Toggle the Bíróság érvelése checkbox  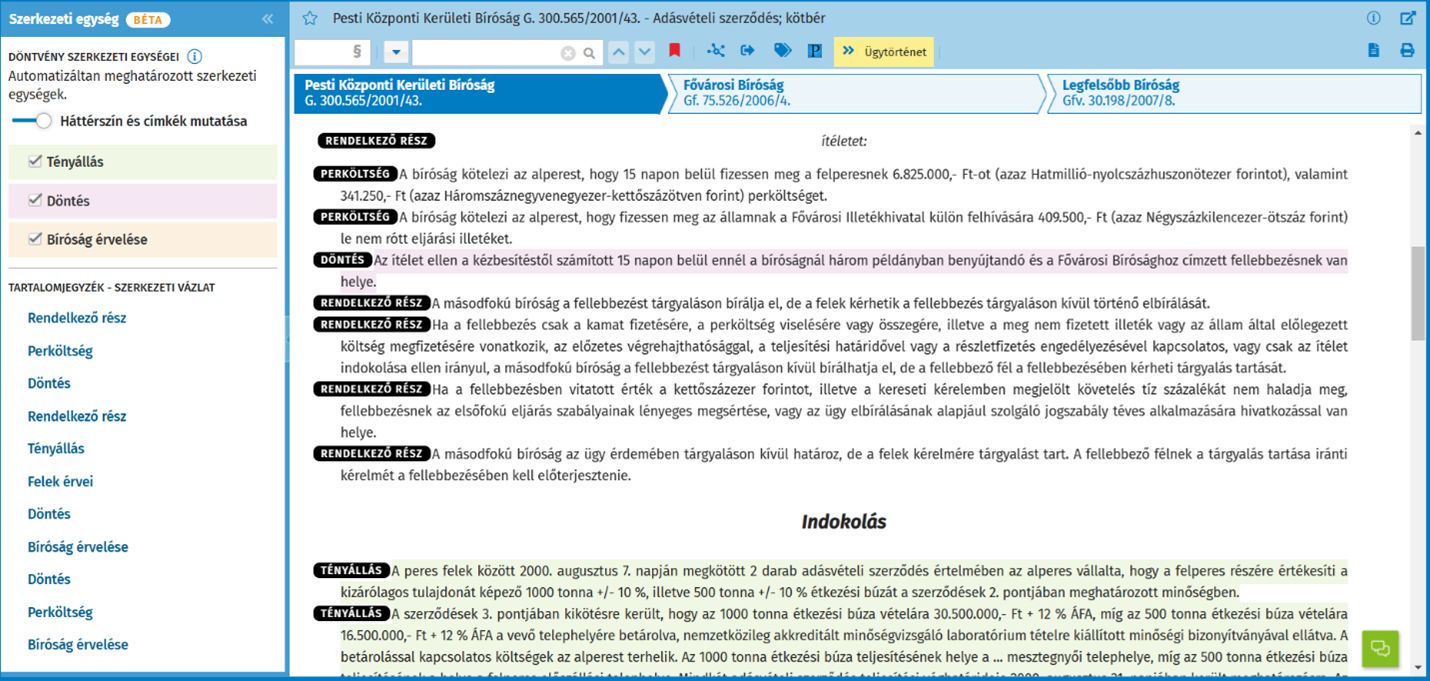(x=36, y=240)
